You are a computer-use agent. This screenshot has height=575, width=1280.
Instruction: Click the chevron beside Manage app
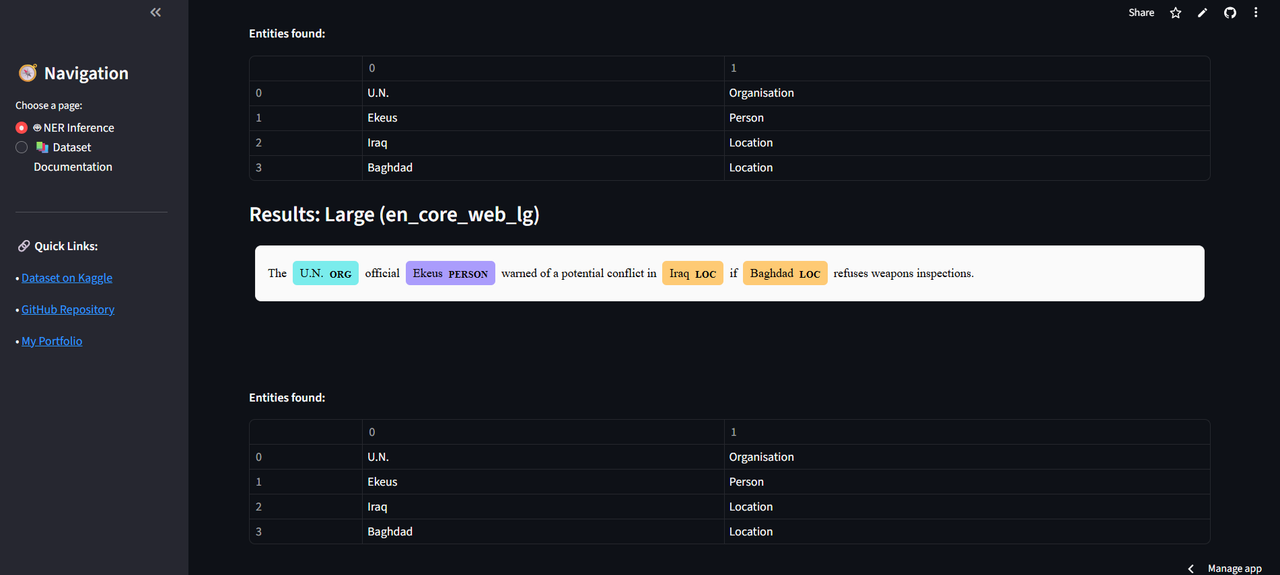tap(1190, 568)
